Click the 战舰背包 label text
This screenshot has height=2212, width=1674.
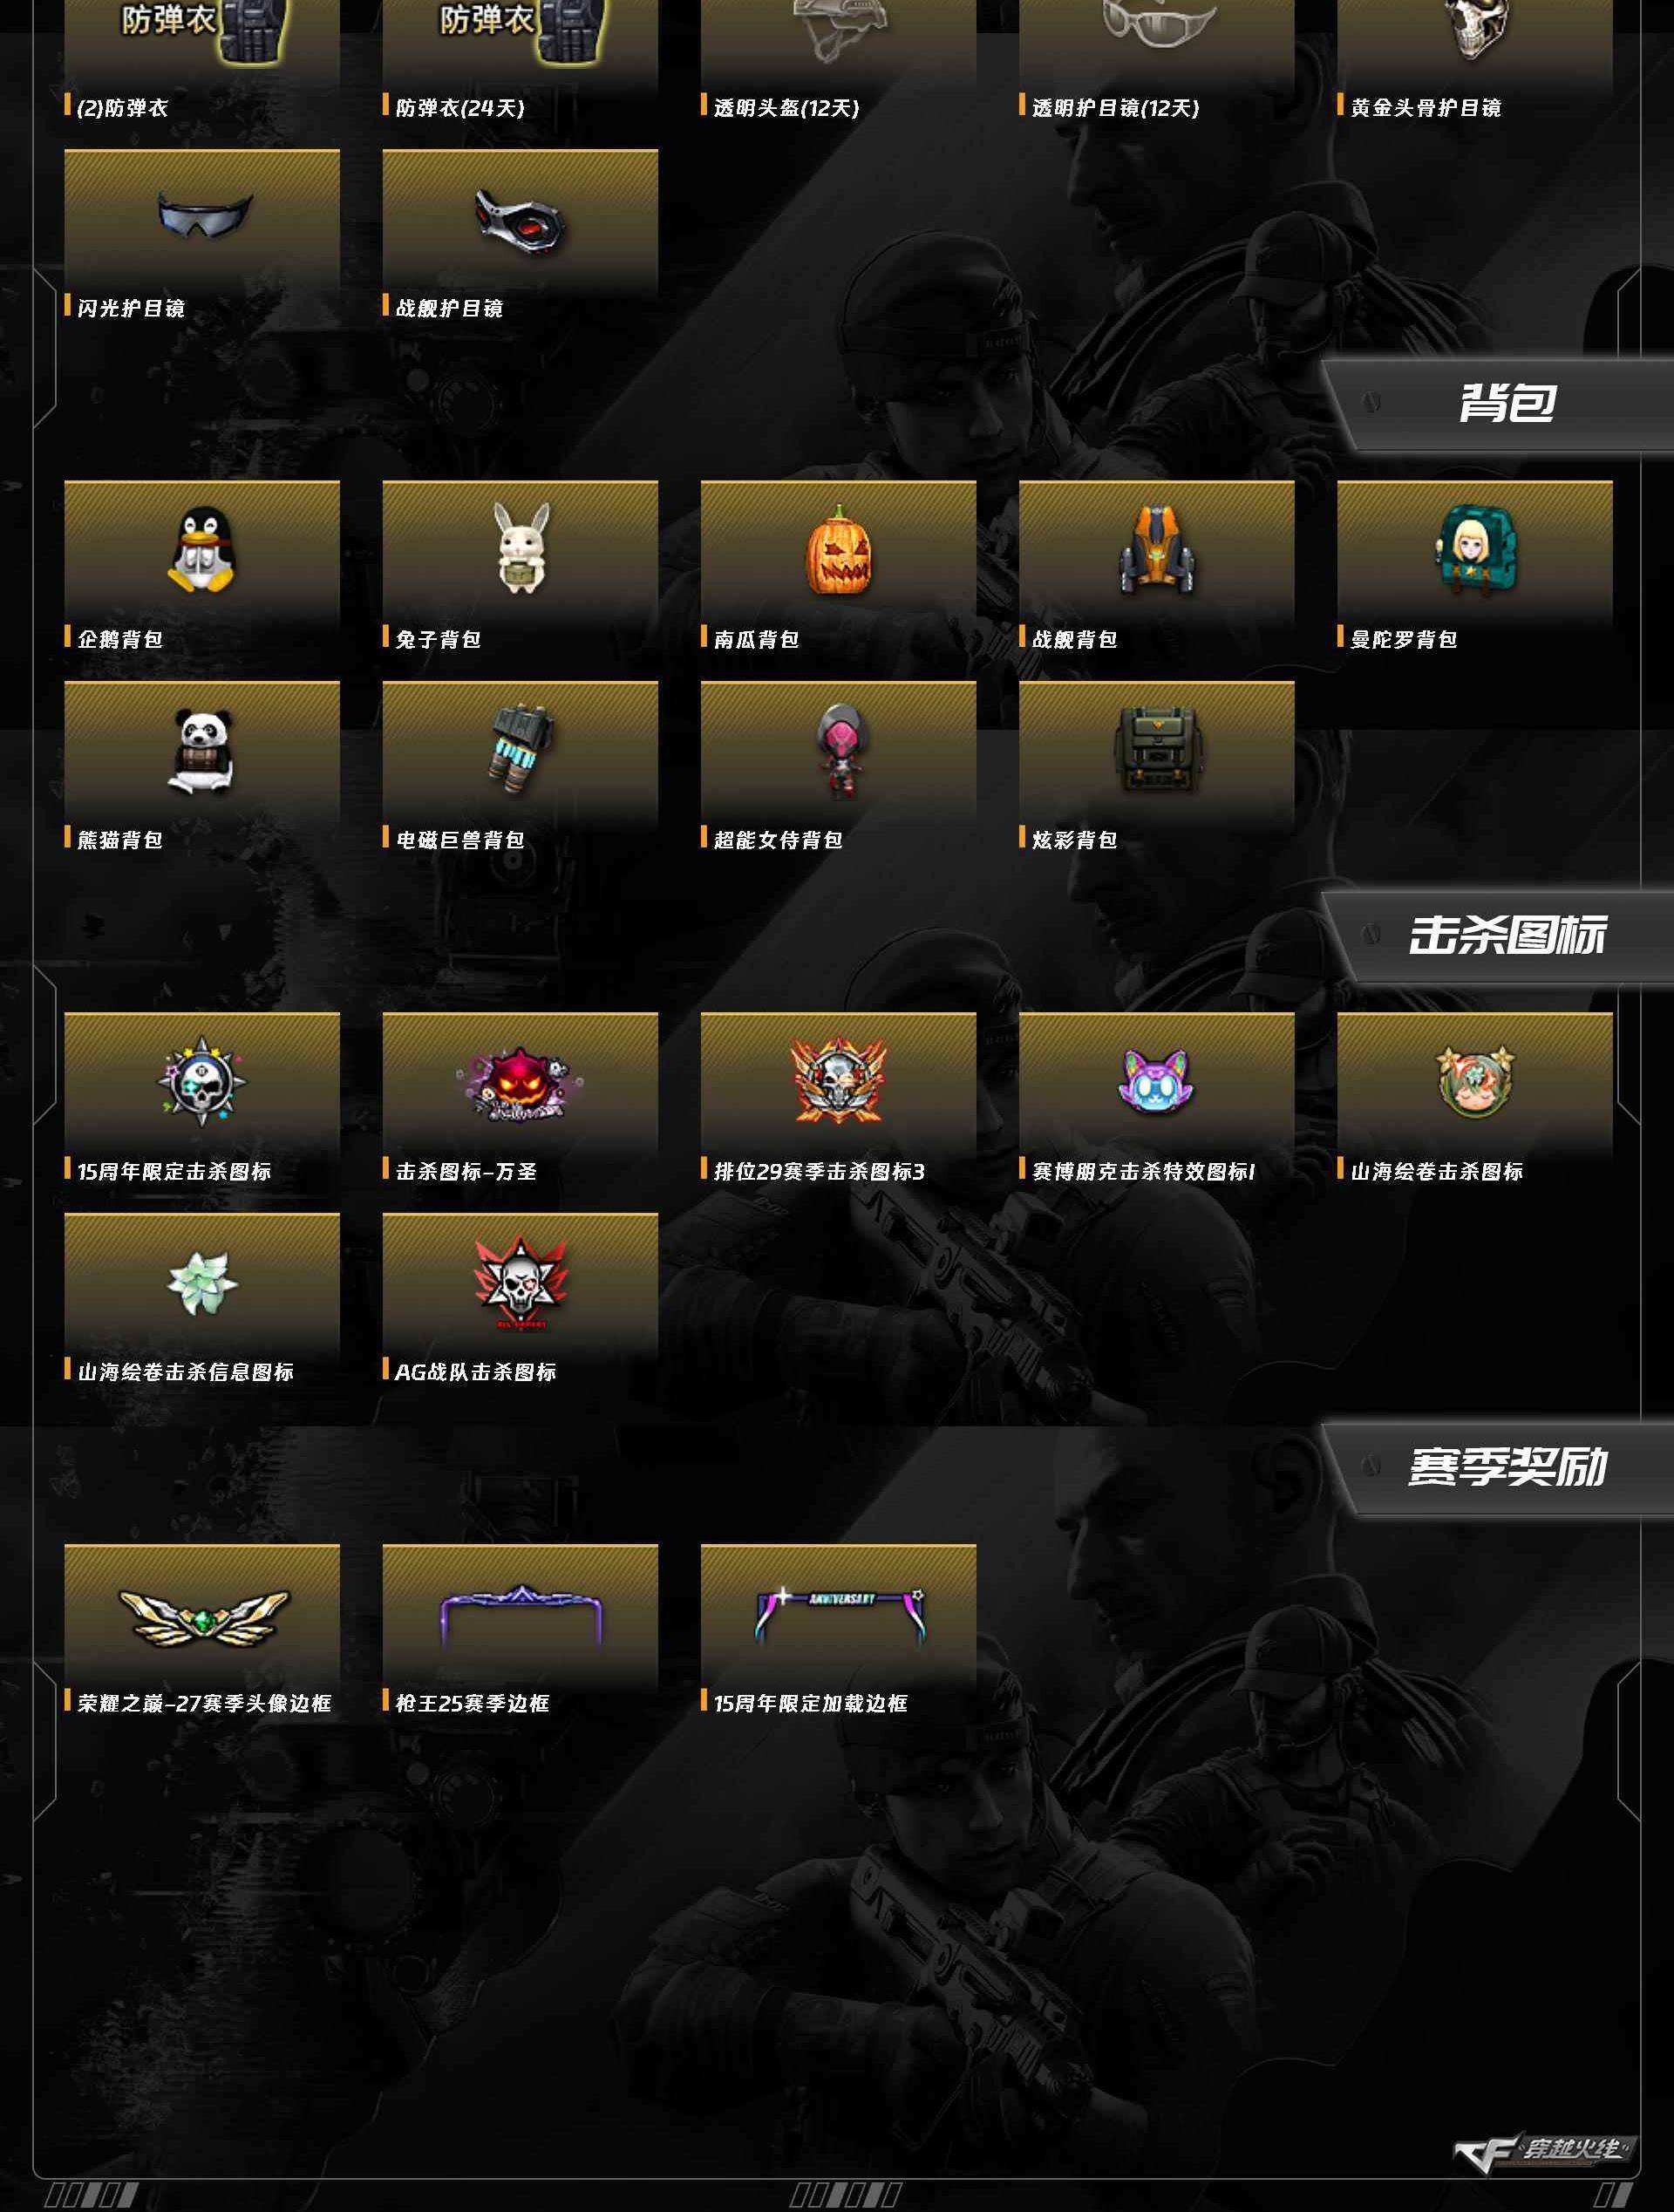pyautogui.click(x=1074, y=639)
